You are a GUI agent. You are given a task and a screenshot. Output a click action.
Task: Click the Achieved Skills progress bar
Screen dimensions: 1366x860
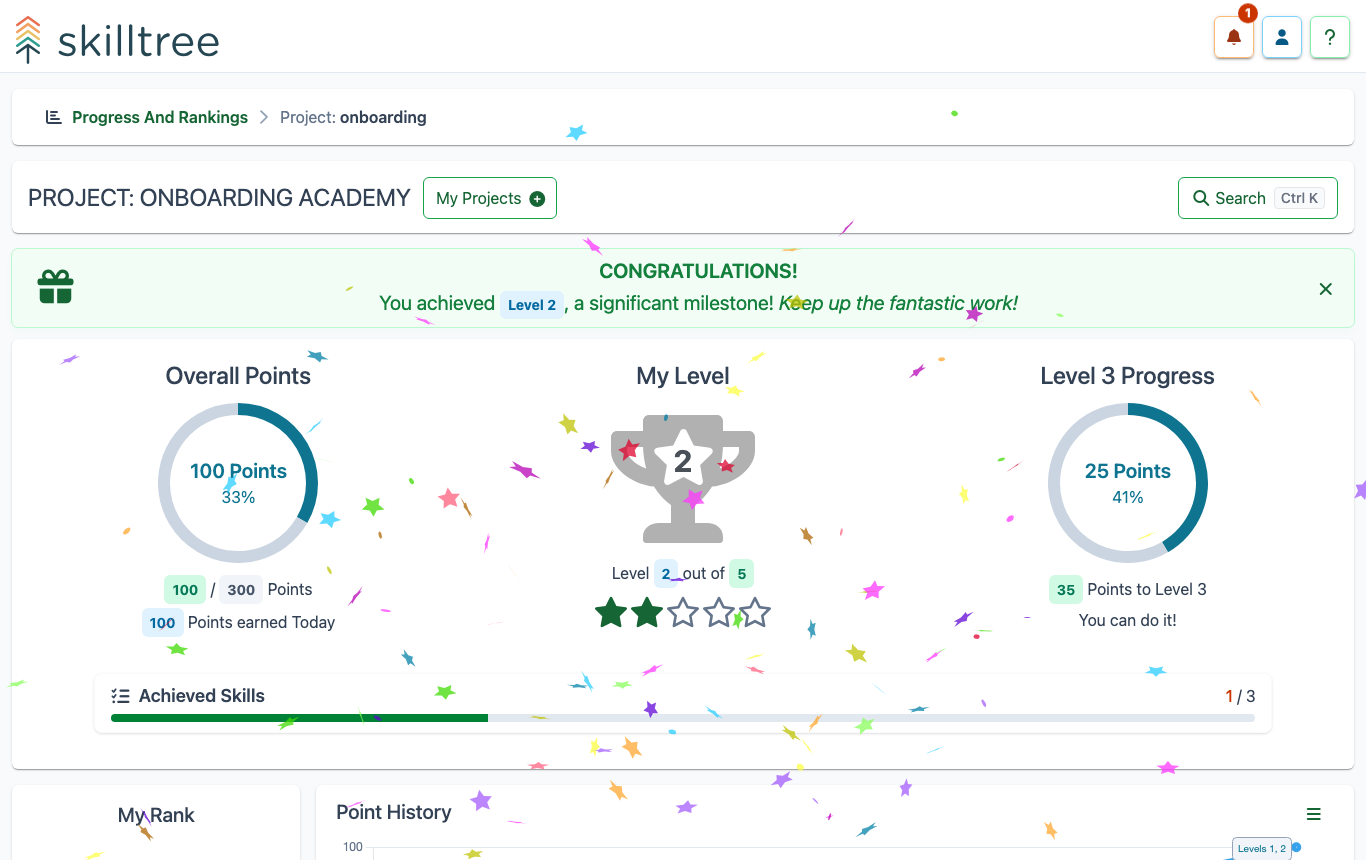683,718
